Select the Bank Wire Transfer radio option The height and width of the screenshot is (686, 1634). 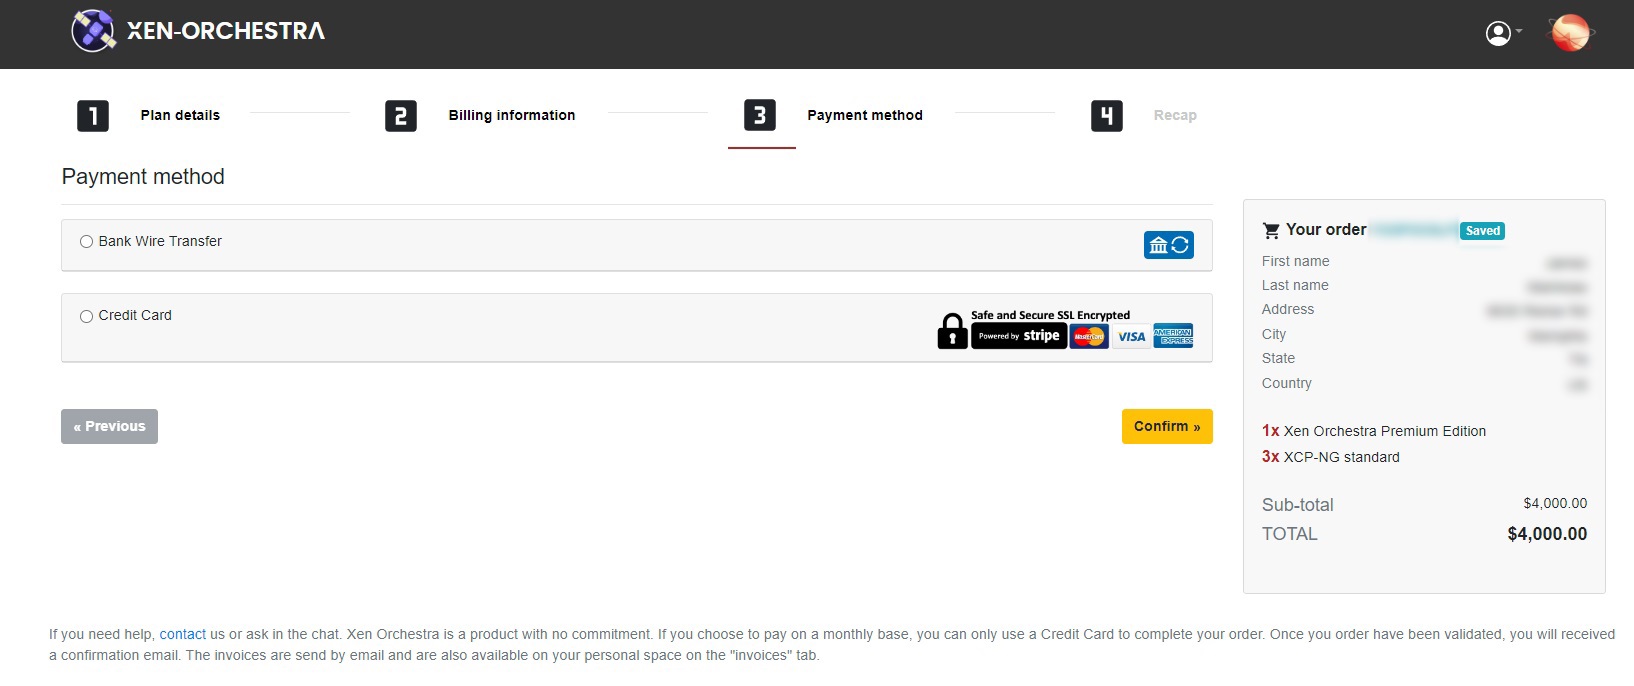click(x=86, y=242)
